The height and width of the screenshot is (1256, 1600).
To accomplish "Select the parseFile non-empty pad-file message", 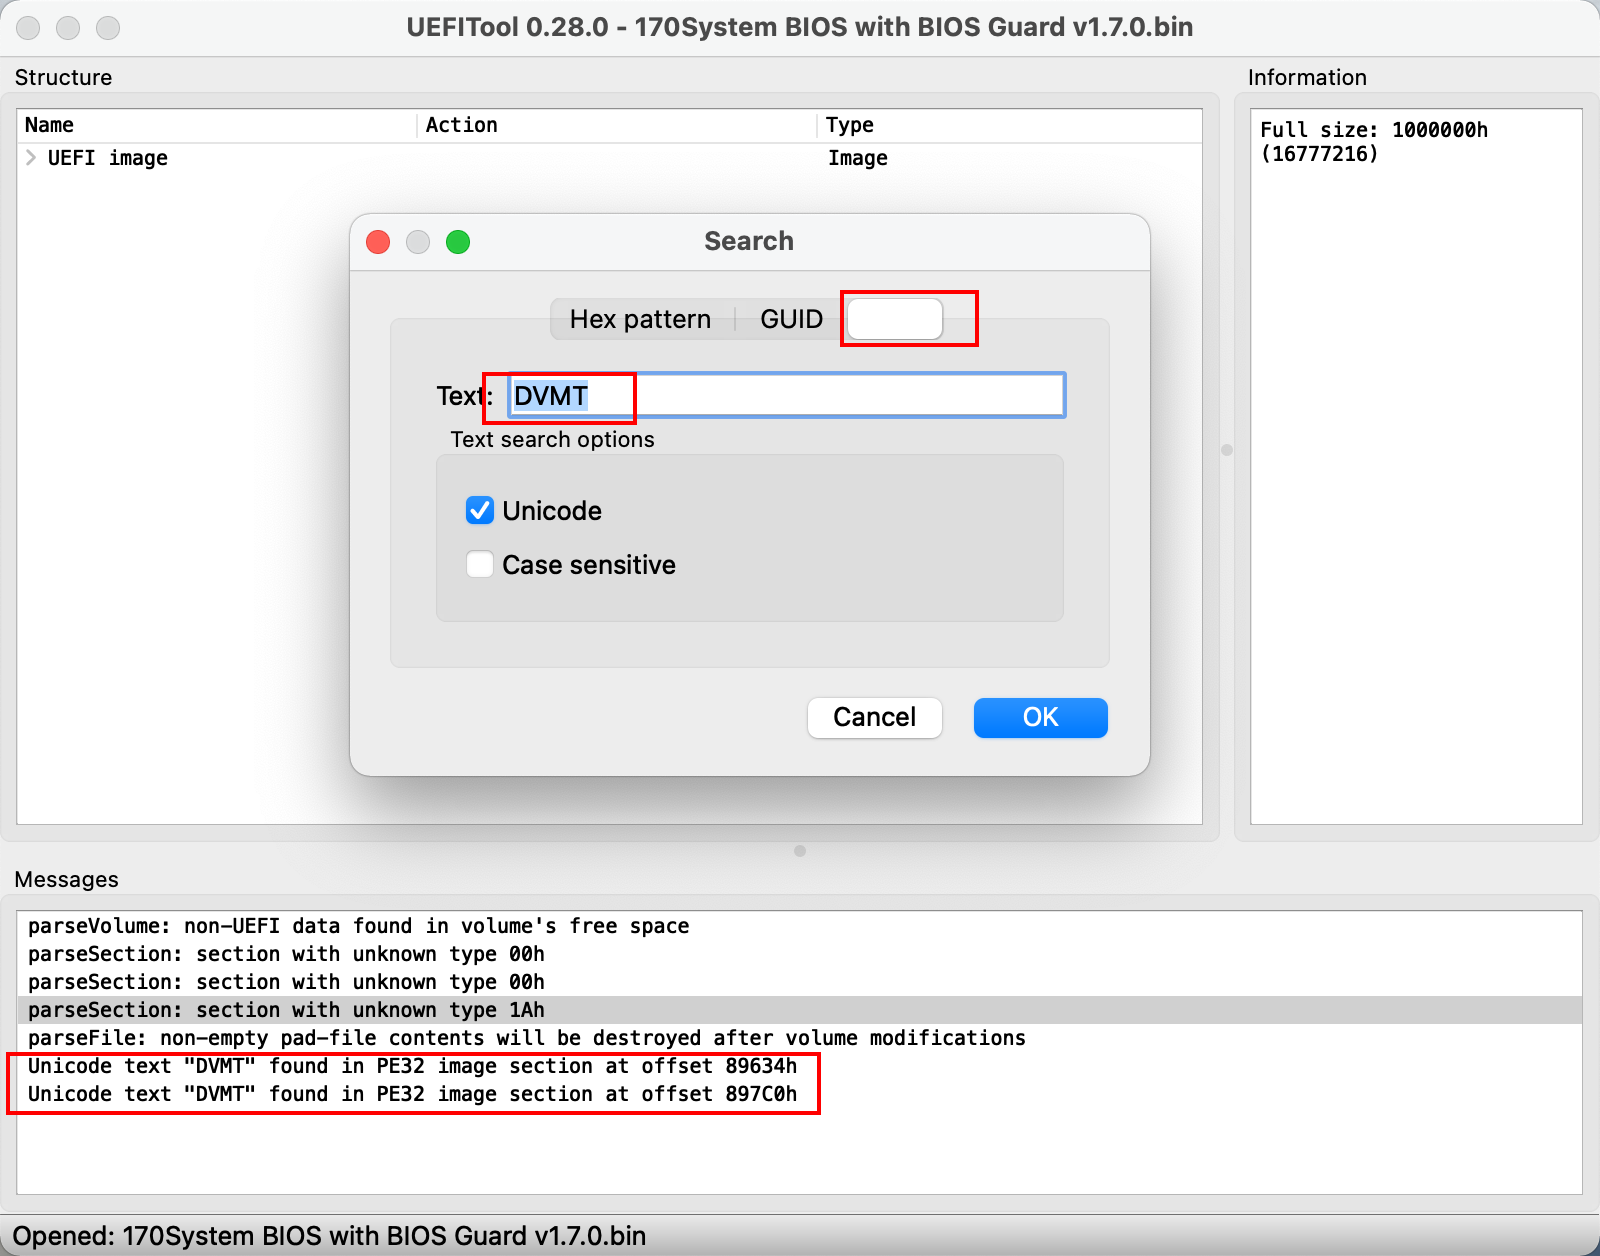I will [799, 1038].
